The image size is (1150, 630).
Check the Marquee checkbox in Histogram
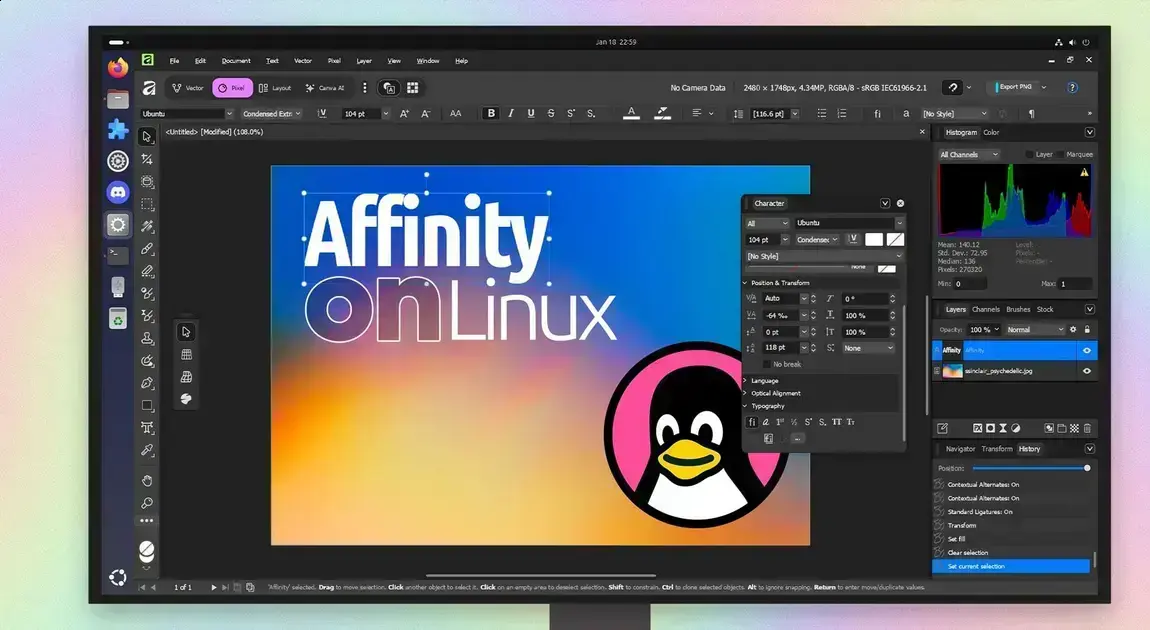point(1060,155)
